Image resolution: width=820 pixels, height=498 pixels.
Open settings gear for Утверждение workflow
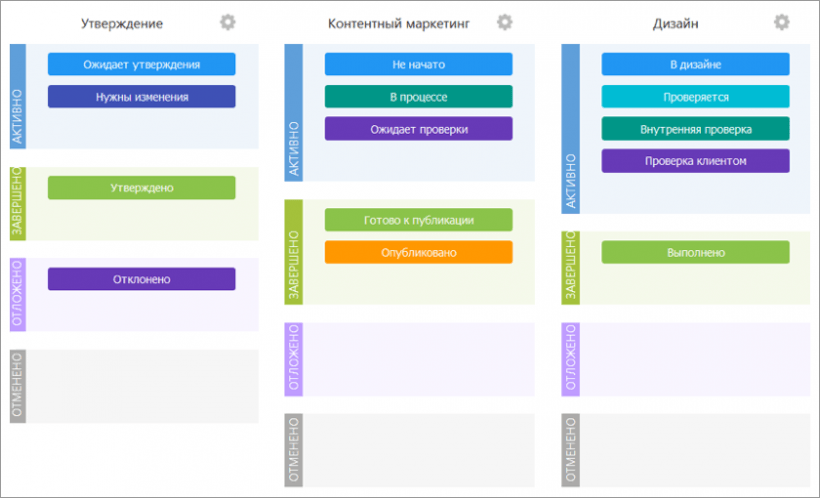point(228,22)
